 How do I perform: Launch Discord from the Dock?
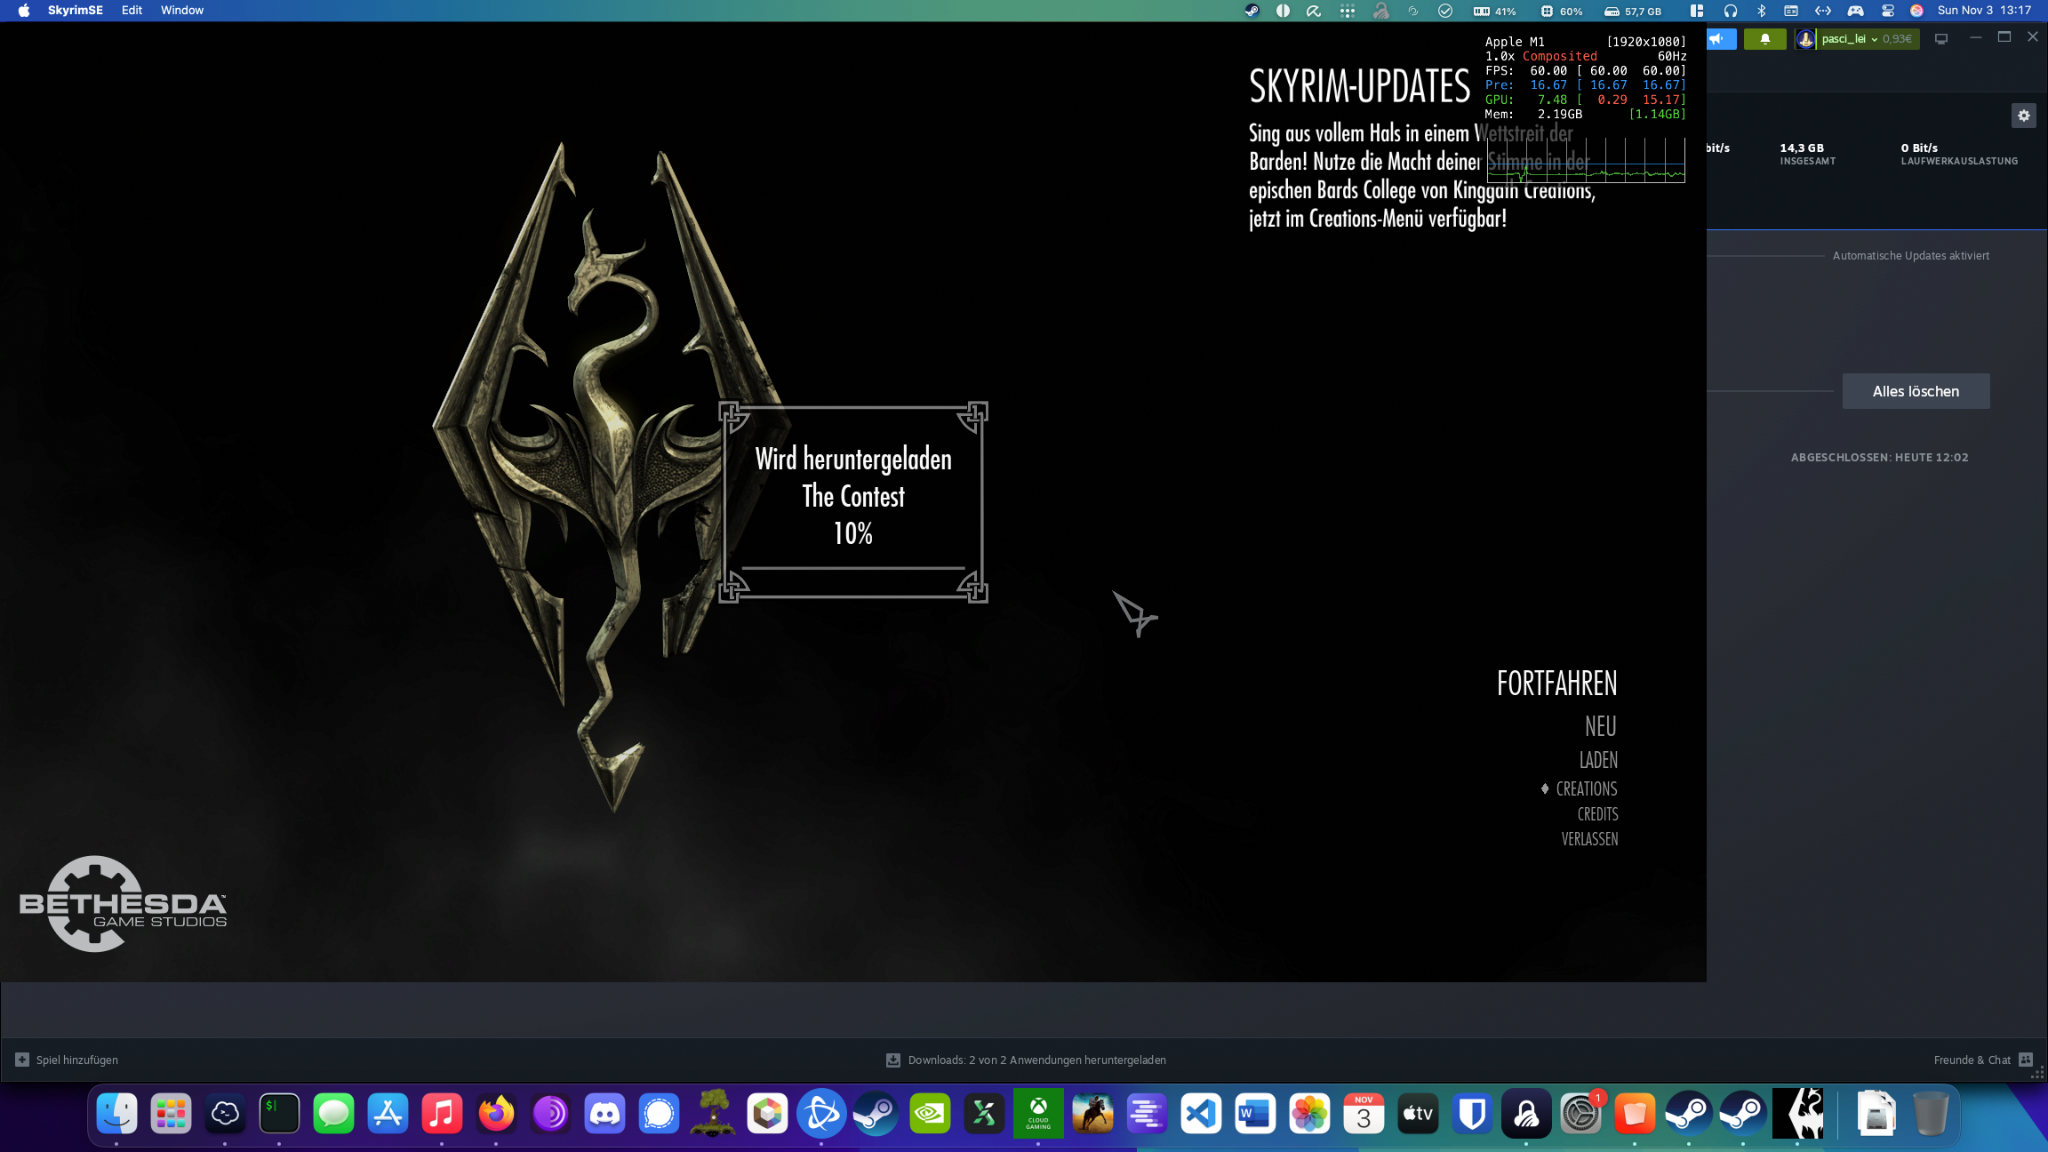point(604,1113)
